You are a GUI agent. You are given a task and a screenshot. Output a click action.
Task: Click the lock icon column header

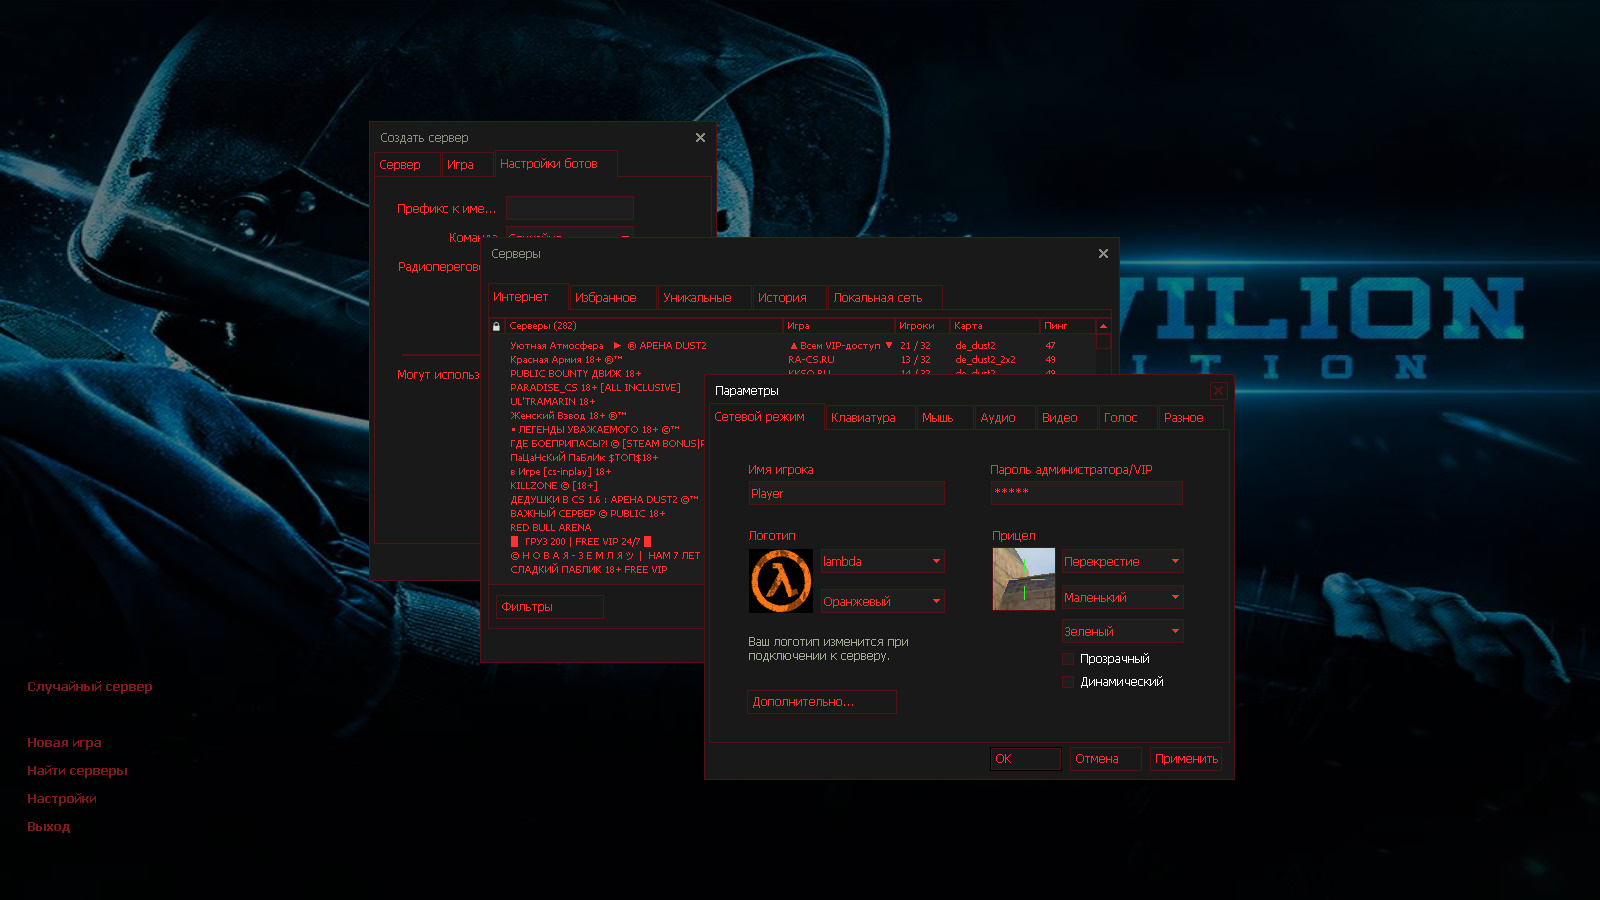(496, 326)
